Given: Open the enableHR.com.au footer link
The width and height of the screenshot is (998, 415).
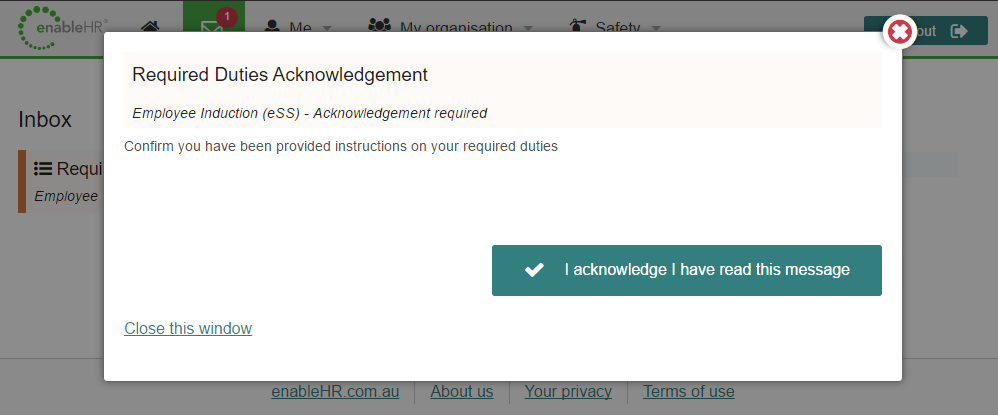Looking at the screenshot, I should [x=335, y=391].
